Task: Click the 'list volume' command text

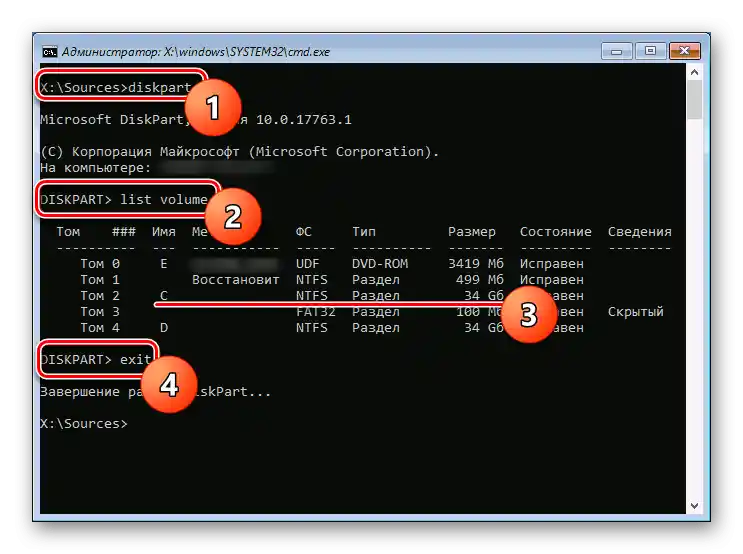Action: [163, 200]
